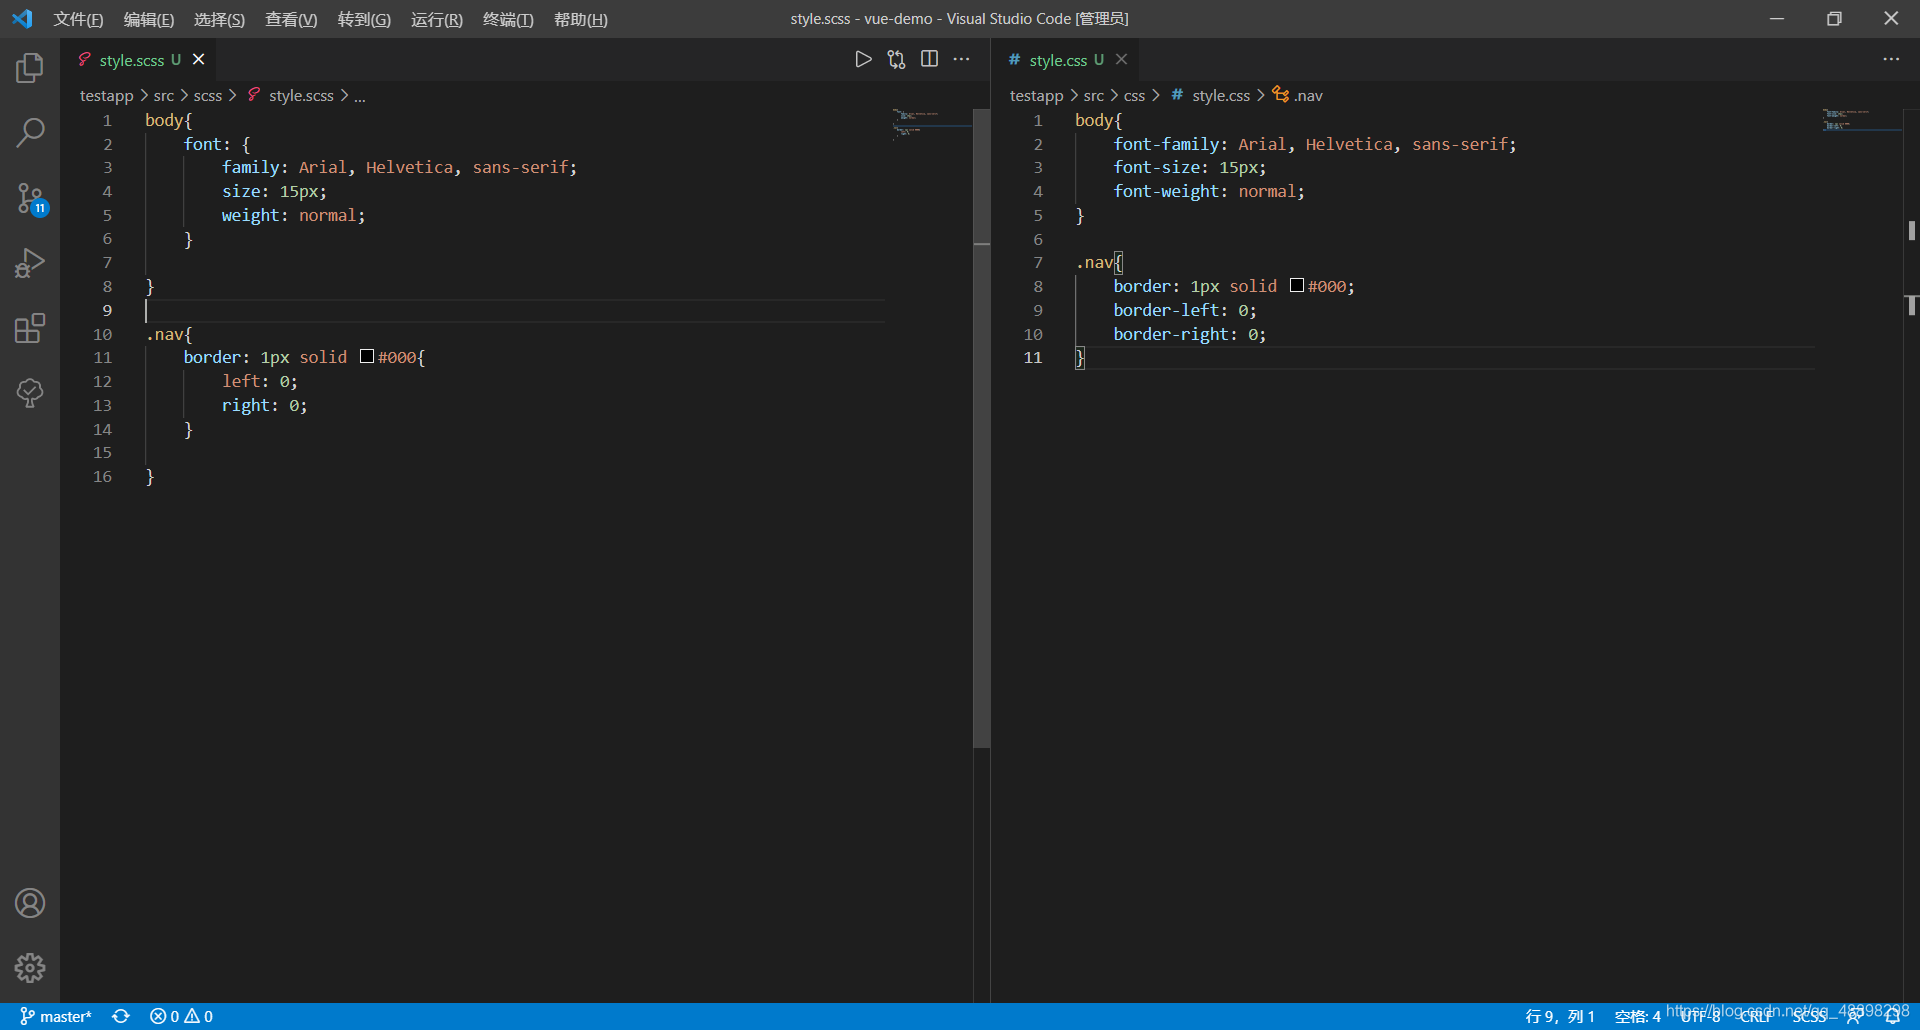Open right editor group More Actions ellipsis
Image resolution: width=1920 pixels, height=1030 pixels.
(x=1890, y=60)
